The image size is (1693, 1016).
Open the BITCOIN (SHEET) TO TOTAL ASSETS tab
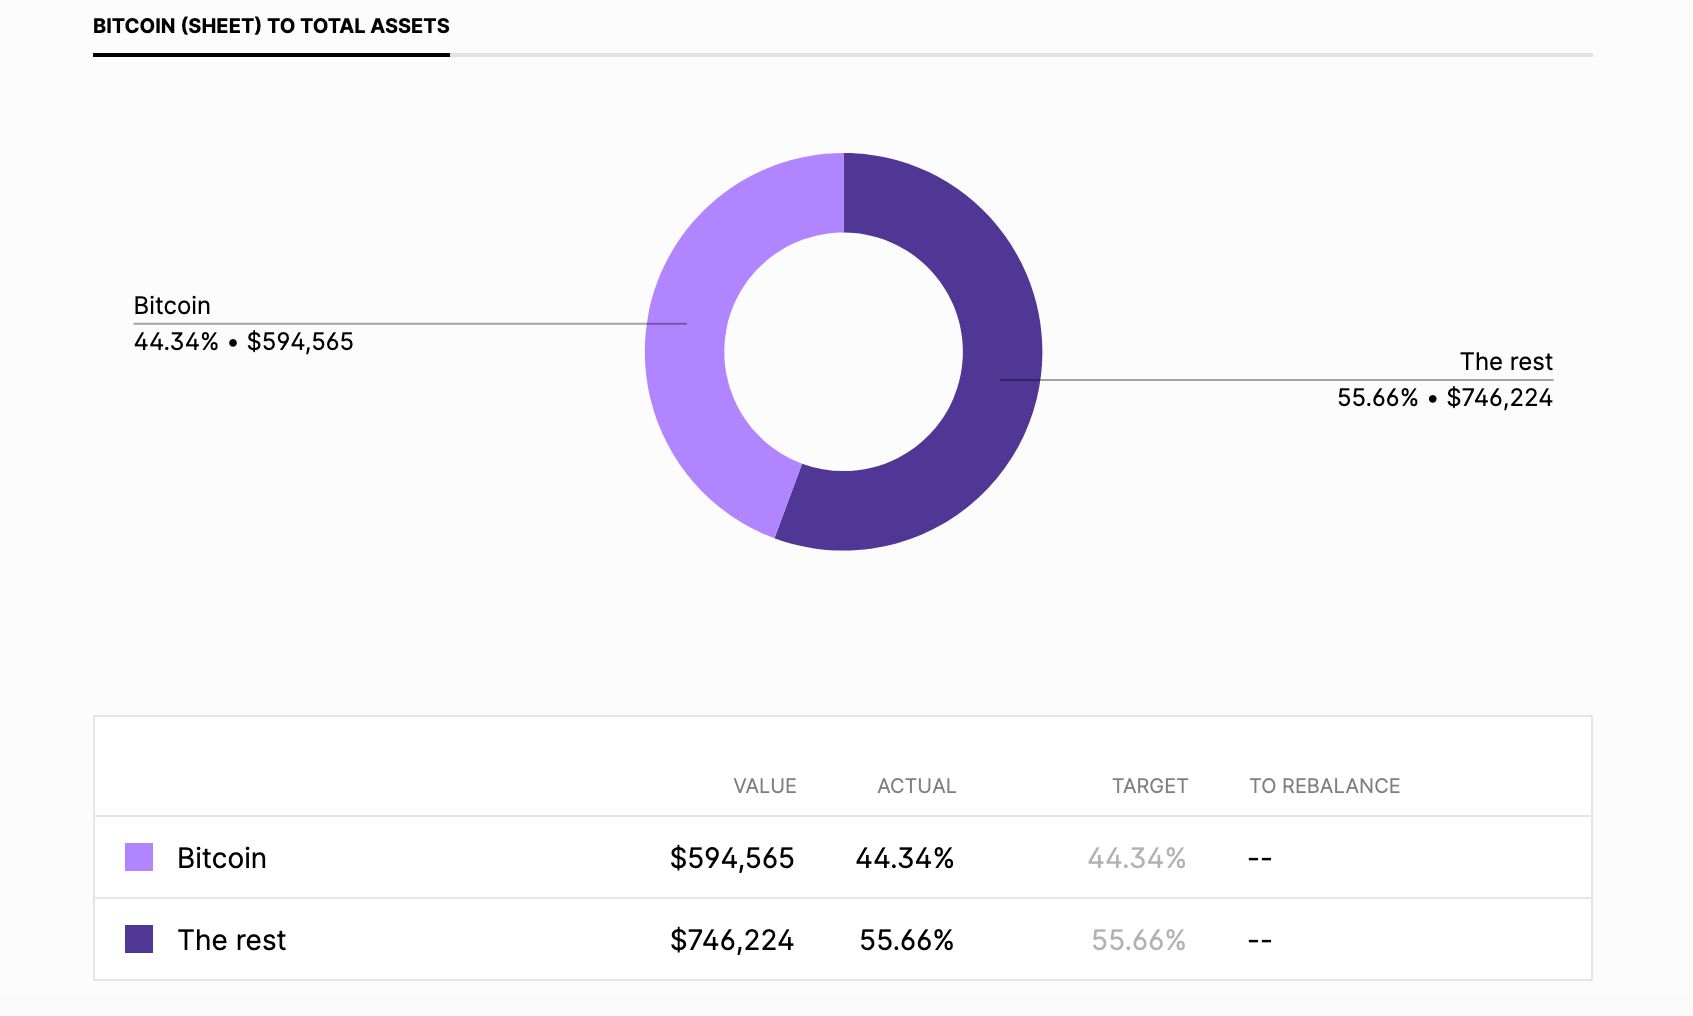(x=271, y=27)
